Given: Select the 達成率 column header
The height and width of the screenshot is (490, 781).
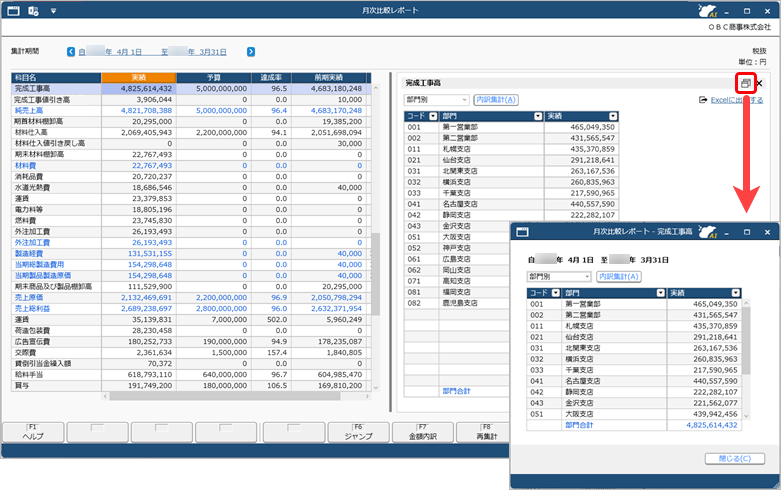Looking at the screenshot, I should coord(271,78).
